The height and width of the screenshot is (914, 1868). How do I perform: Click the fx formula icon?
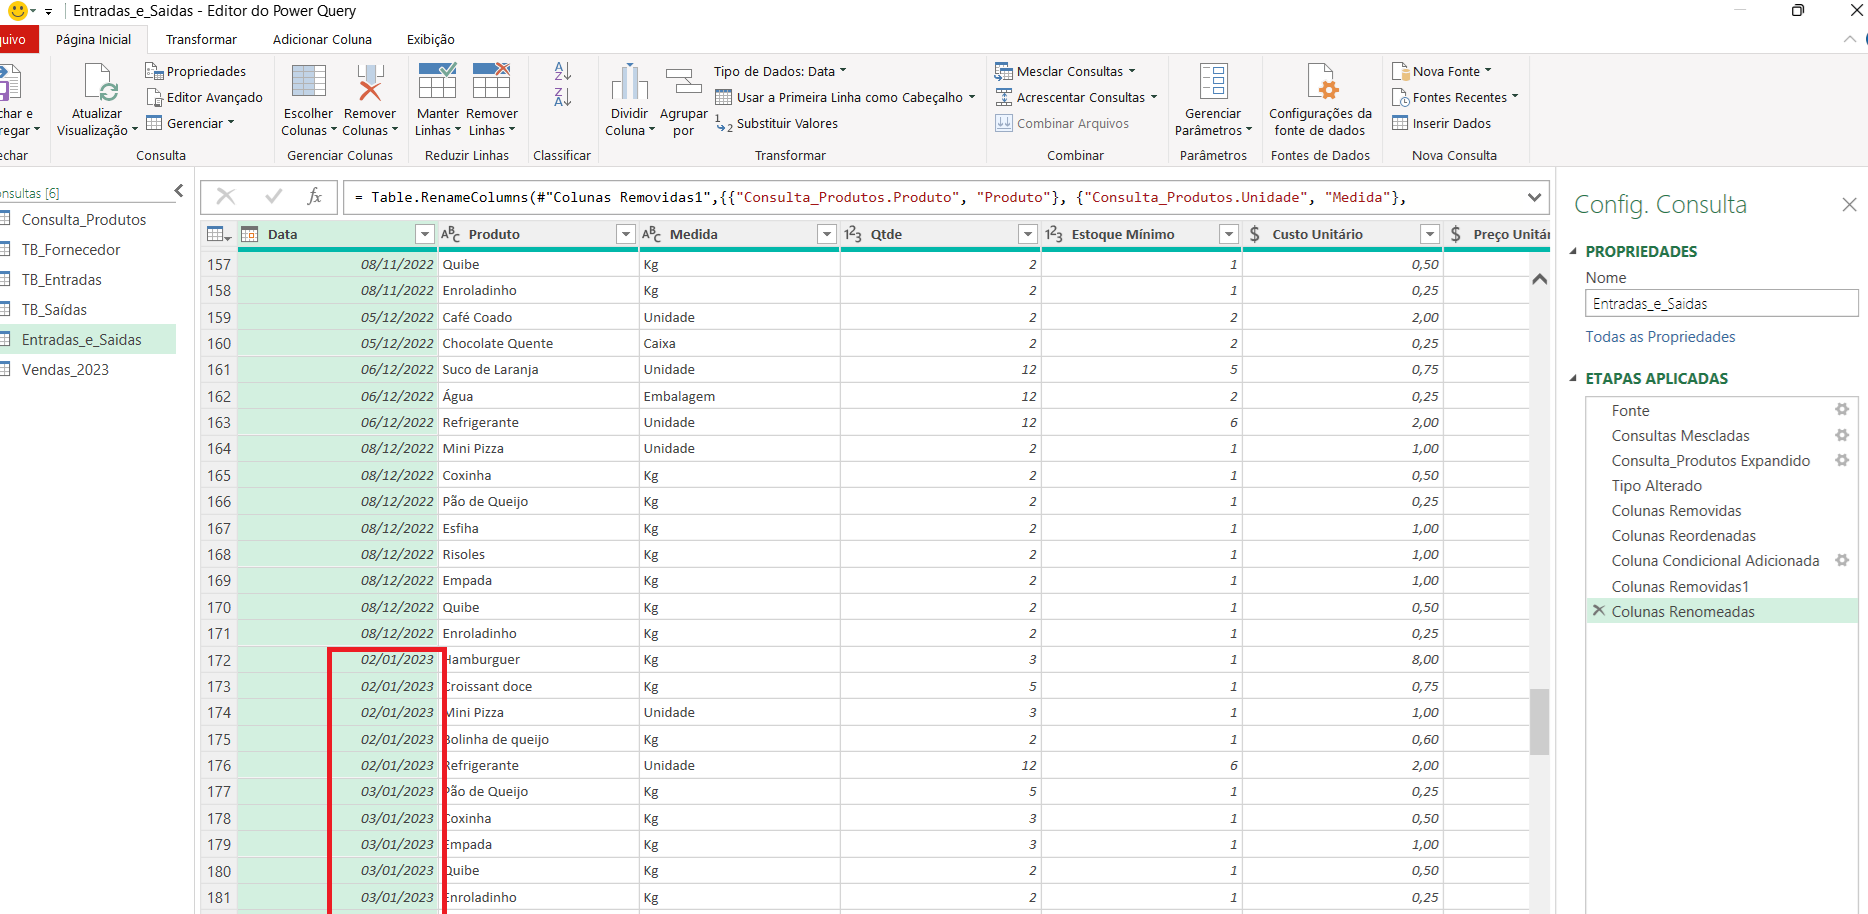[x=315, y=196]
